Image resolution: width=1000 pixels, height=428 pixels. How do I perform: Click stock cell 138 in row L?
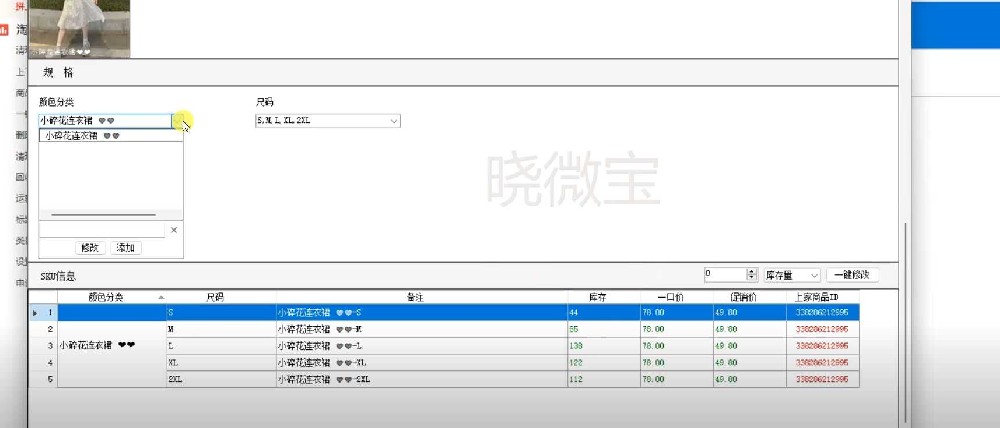pyautogui.click(x=603, y=345)
